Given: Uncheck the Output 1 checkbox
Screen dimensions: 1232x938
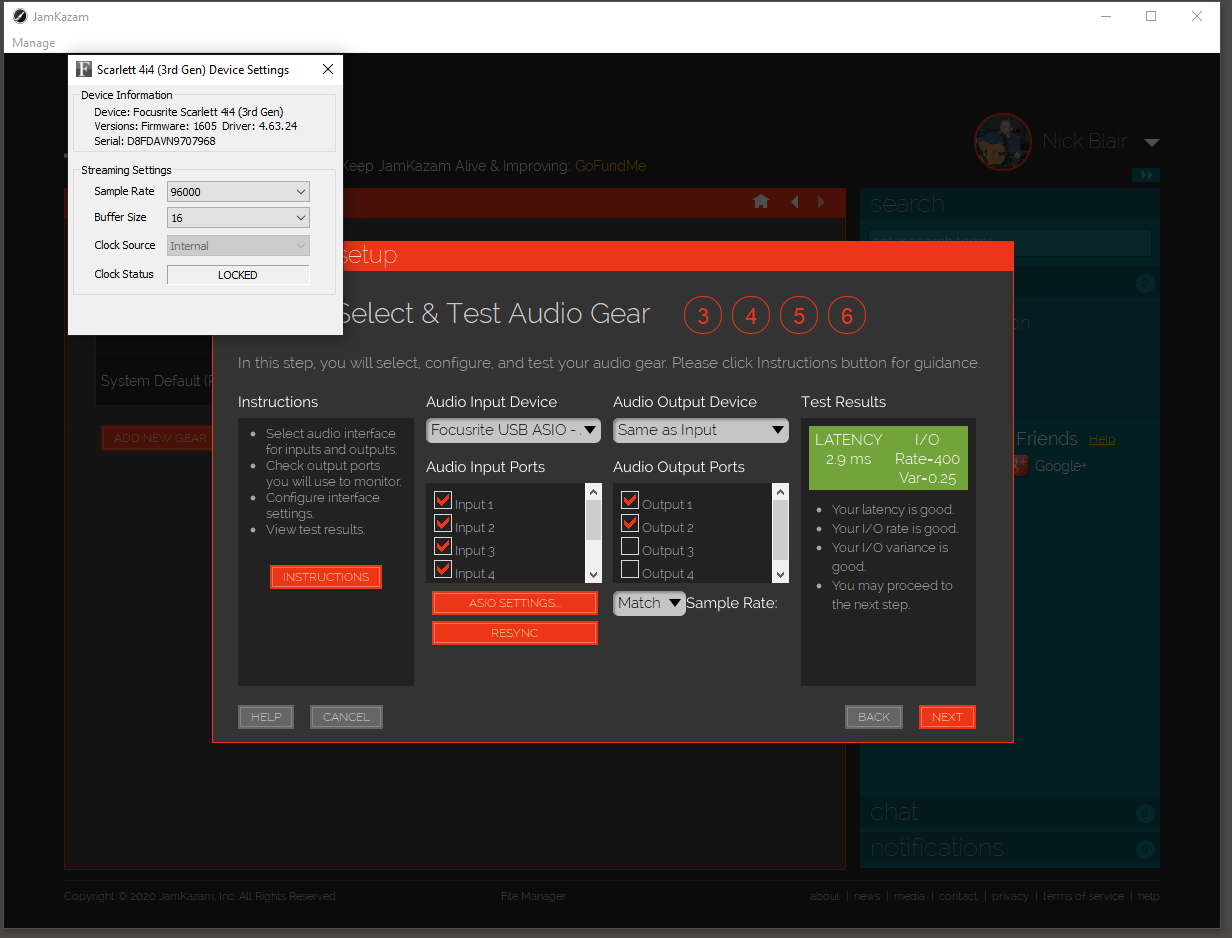Looking at the screenshot, I should [x=630, y=501].
